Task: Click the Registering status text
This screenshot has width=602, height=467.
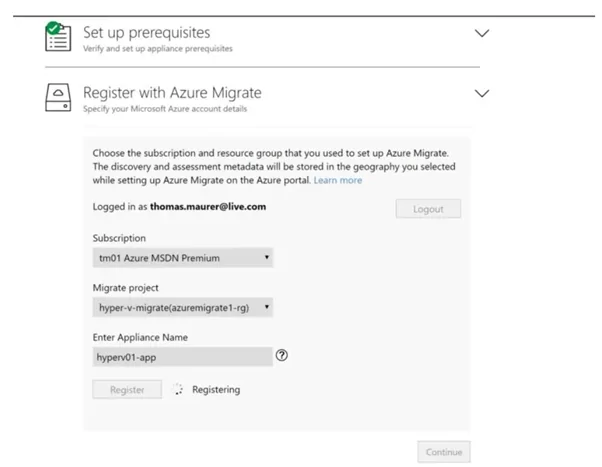Action: 216,389
